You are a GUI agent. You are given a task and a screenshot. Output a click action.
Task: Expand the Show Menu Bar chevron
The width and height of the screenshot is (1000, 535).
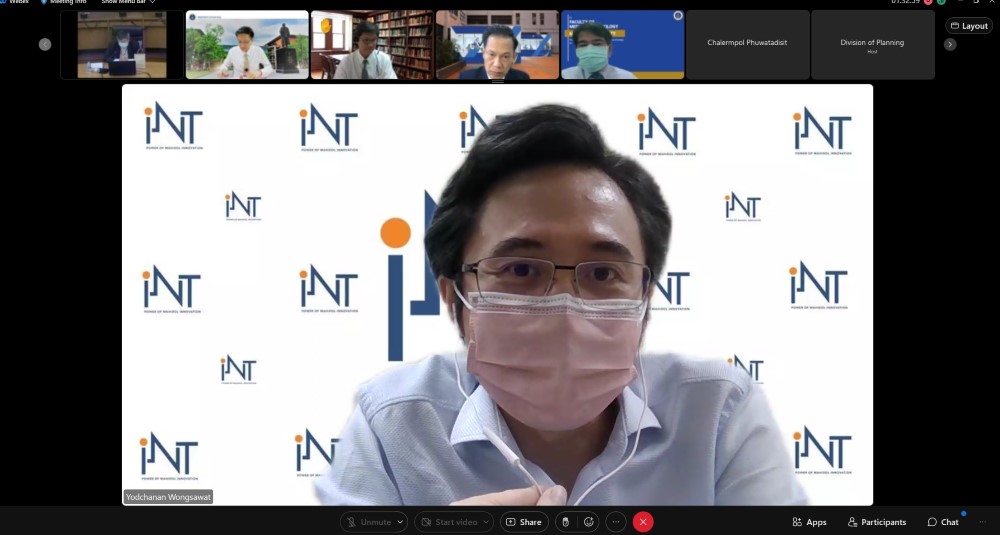click(x=152, y=2)
